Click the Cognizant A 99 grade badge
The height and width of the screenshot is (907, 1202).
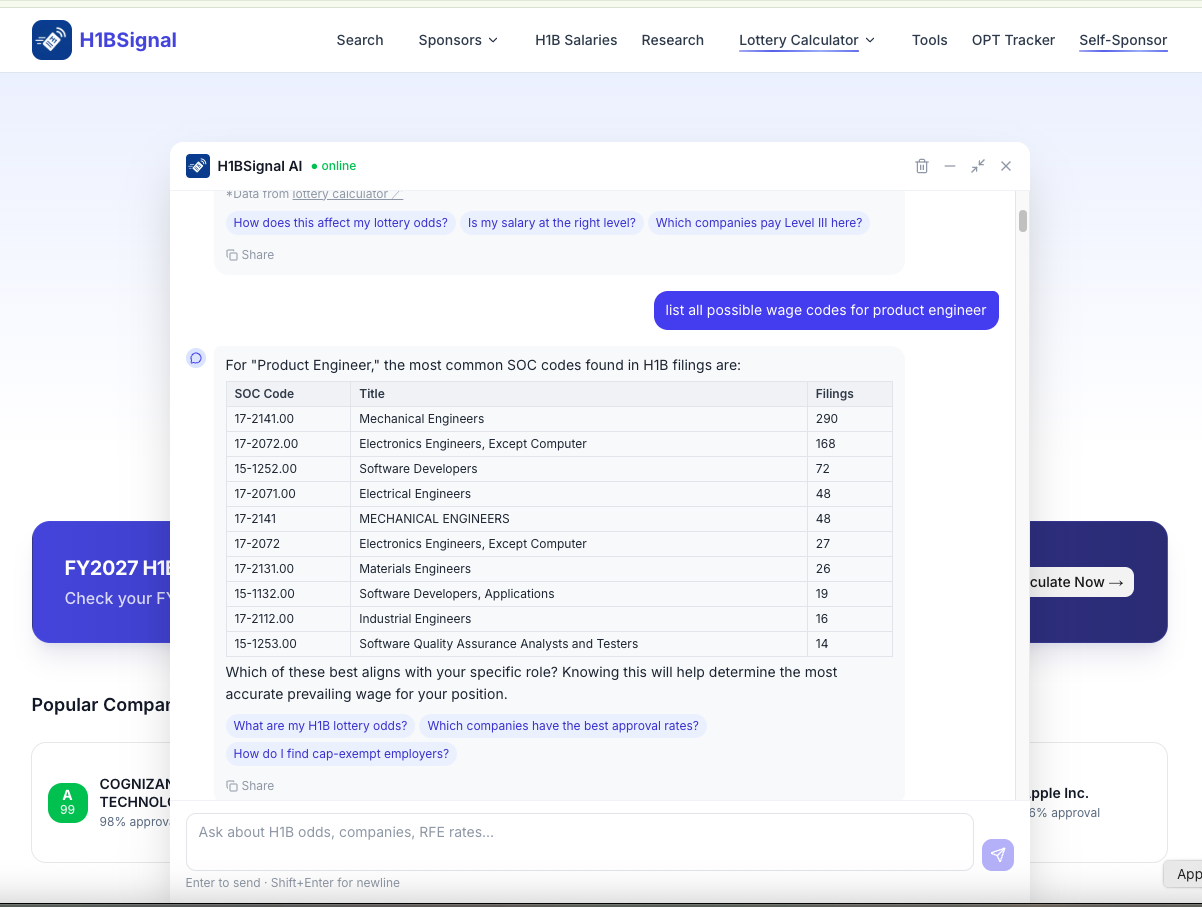pyautogui.click(x=67, y=803)
